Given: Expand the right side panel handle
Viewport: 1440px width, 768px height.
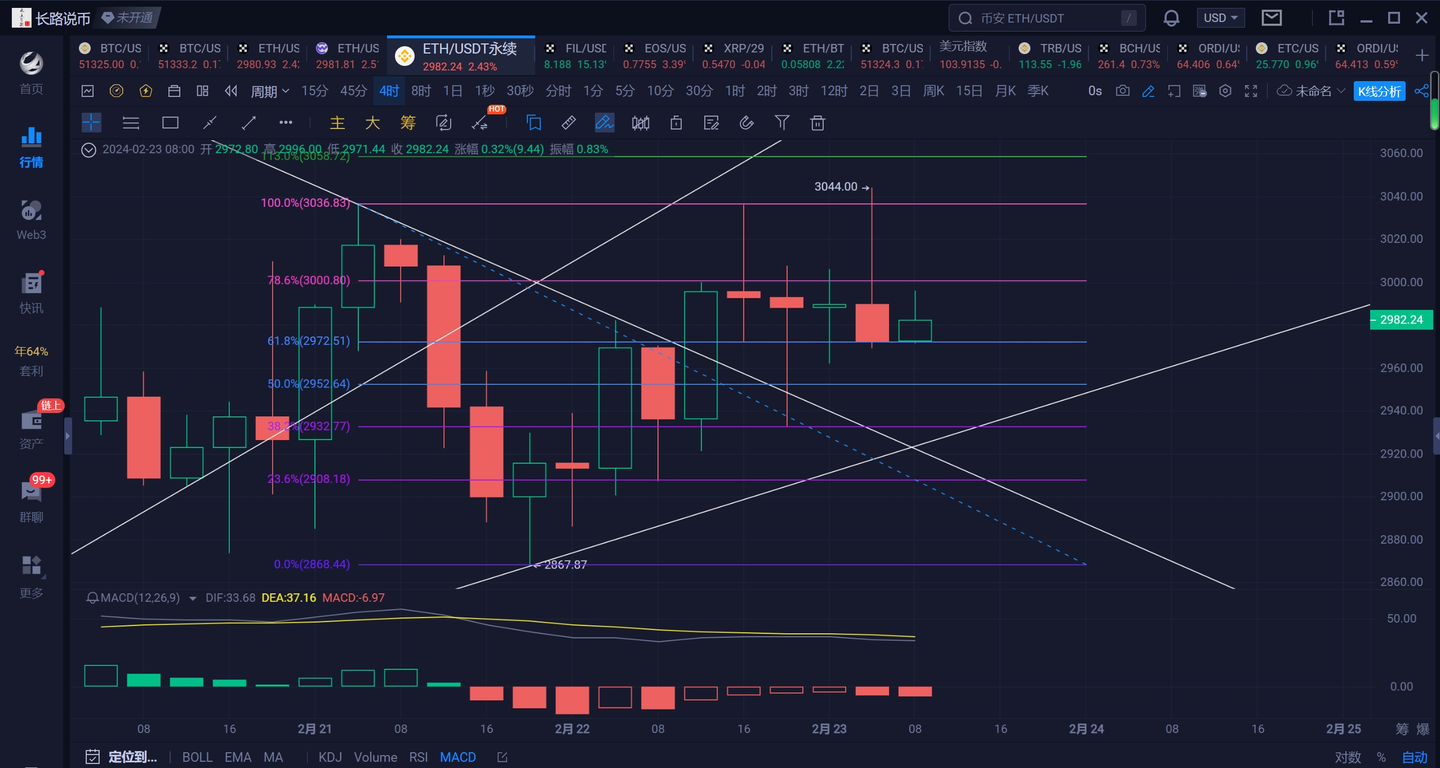Looking at the screenshot, I should (x=1436, y=436).
